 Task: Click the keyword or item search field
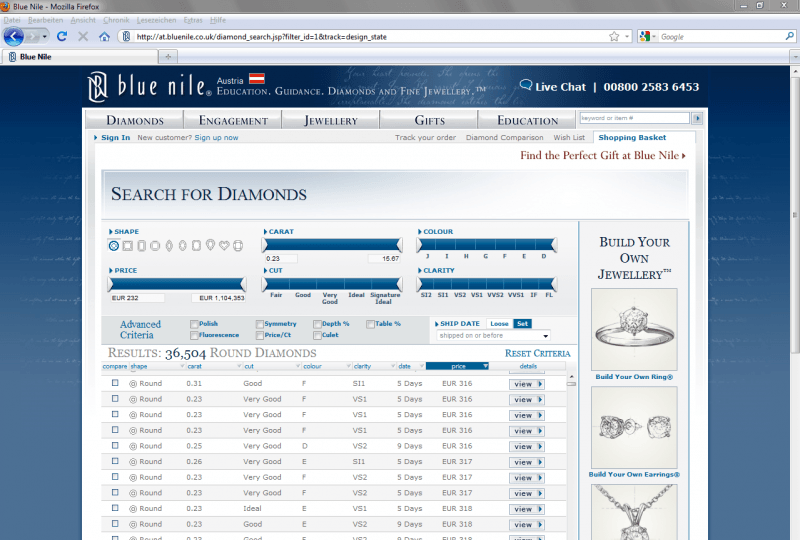point(635,118)
